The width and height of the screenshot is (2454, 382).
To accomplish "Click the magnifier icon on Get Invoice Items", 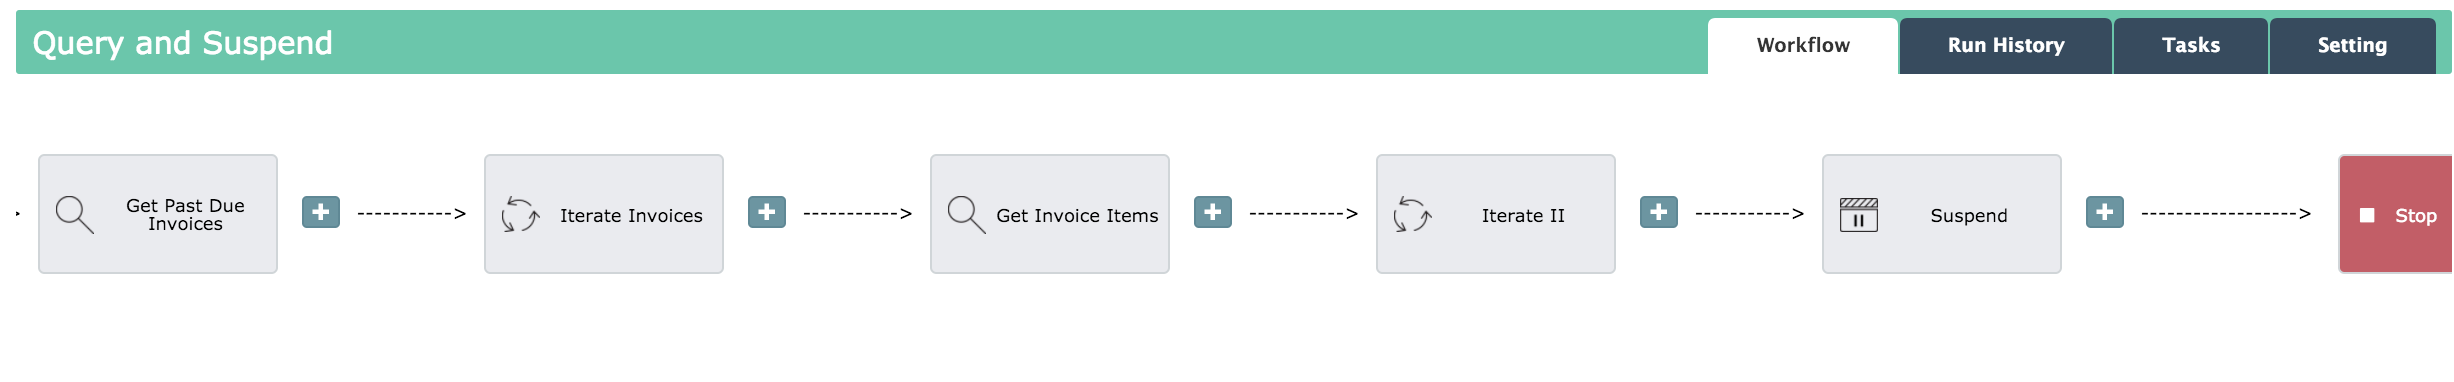I will (x=966, y=215).
